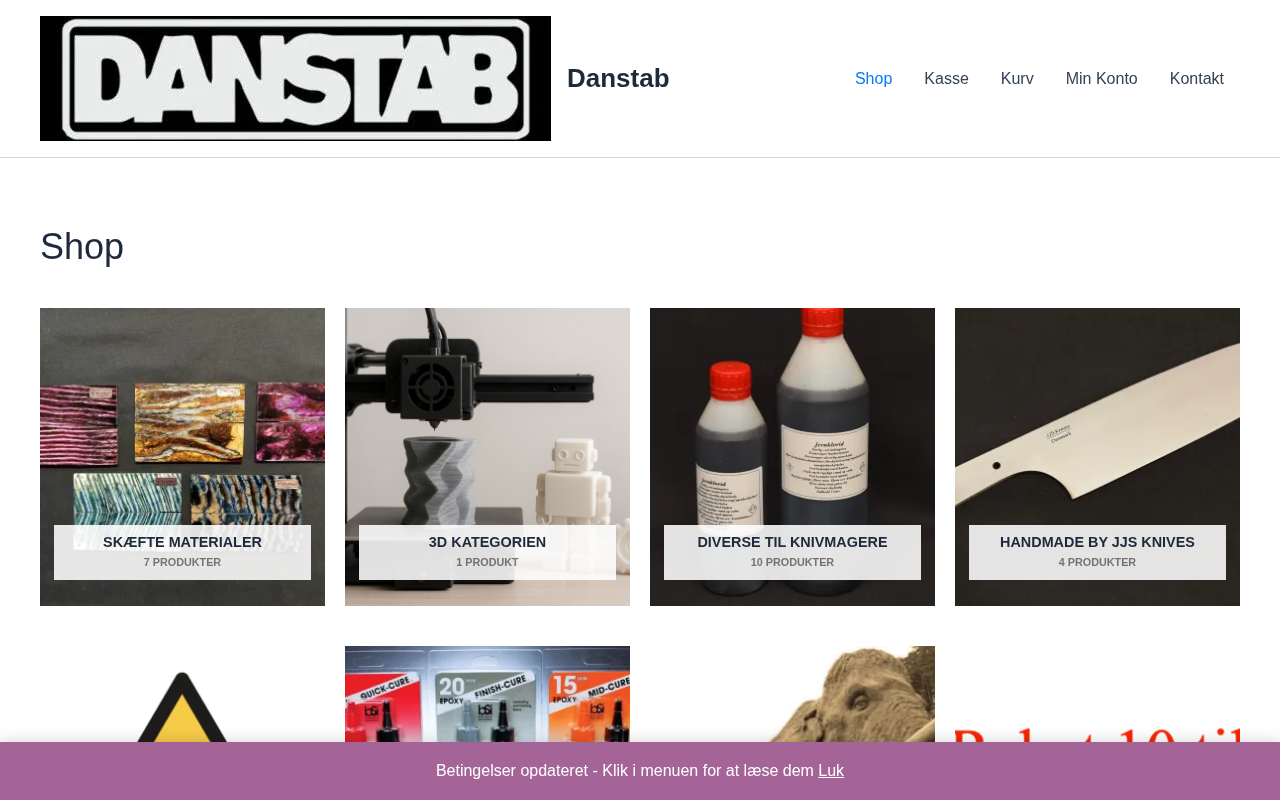The width and height of the screenshot is (1280, 800).
Task: Open the Danstab site title link
Action: (618, 78)
